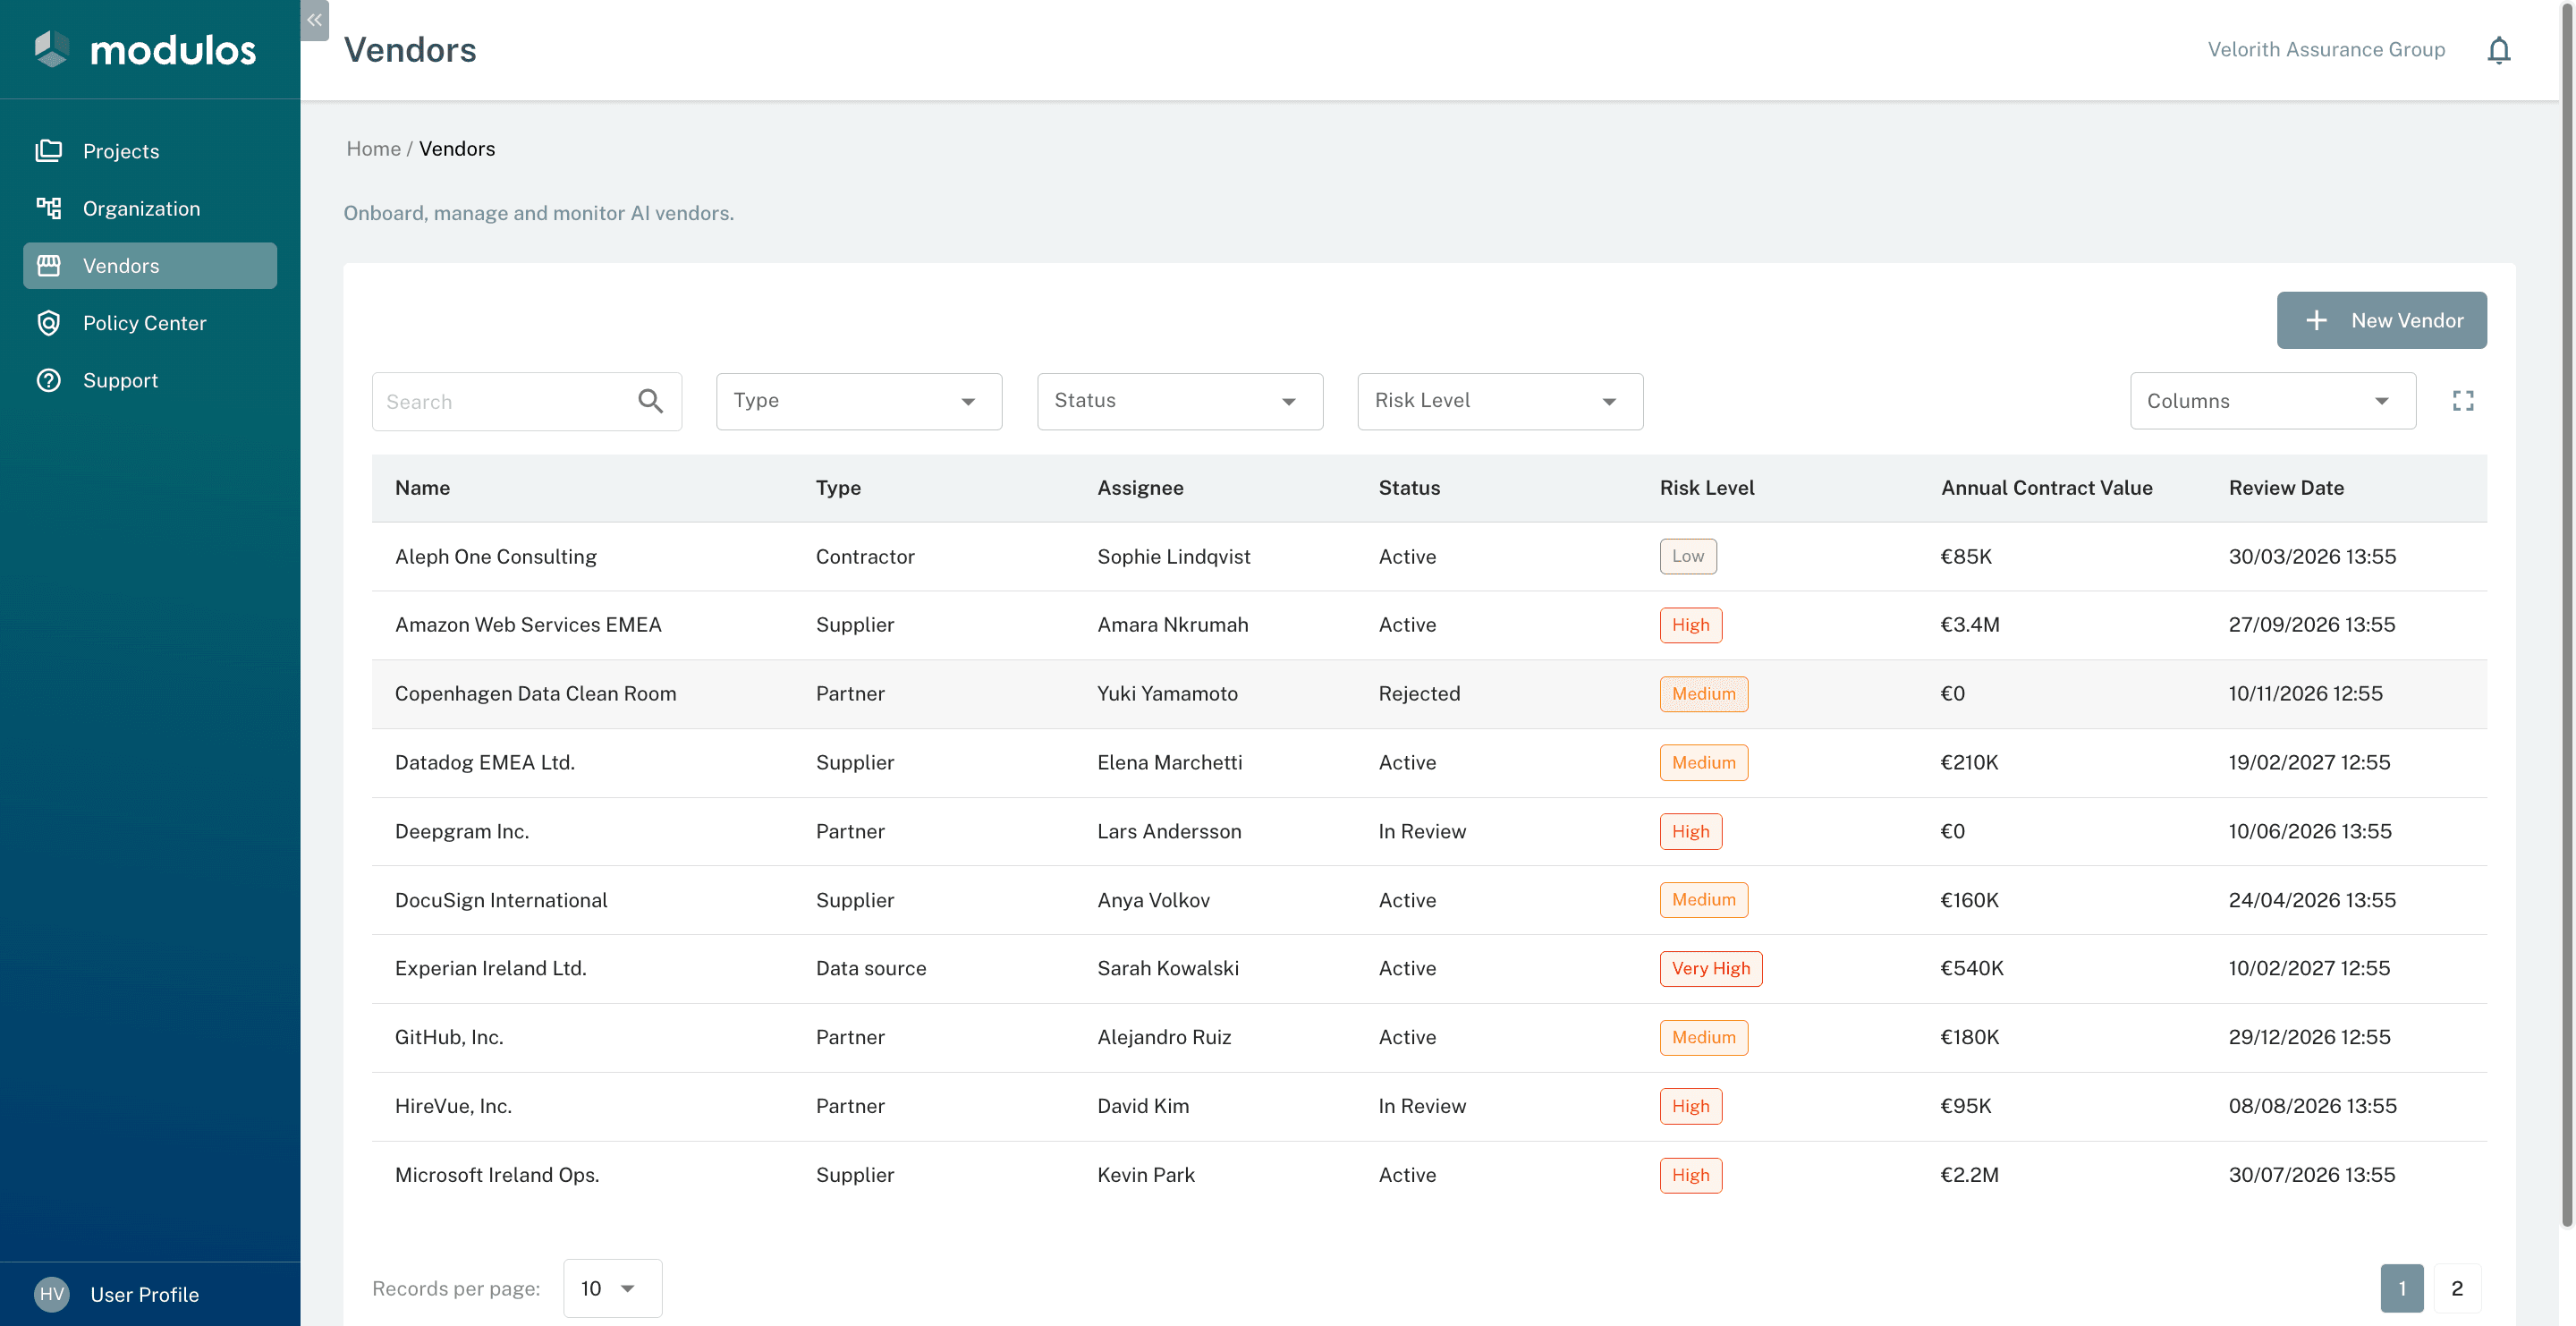The image size is (2576, 1326).
Task: Click the page vertical scrollbar
Action: coord(2566,613)
